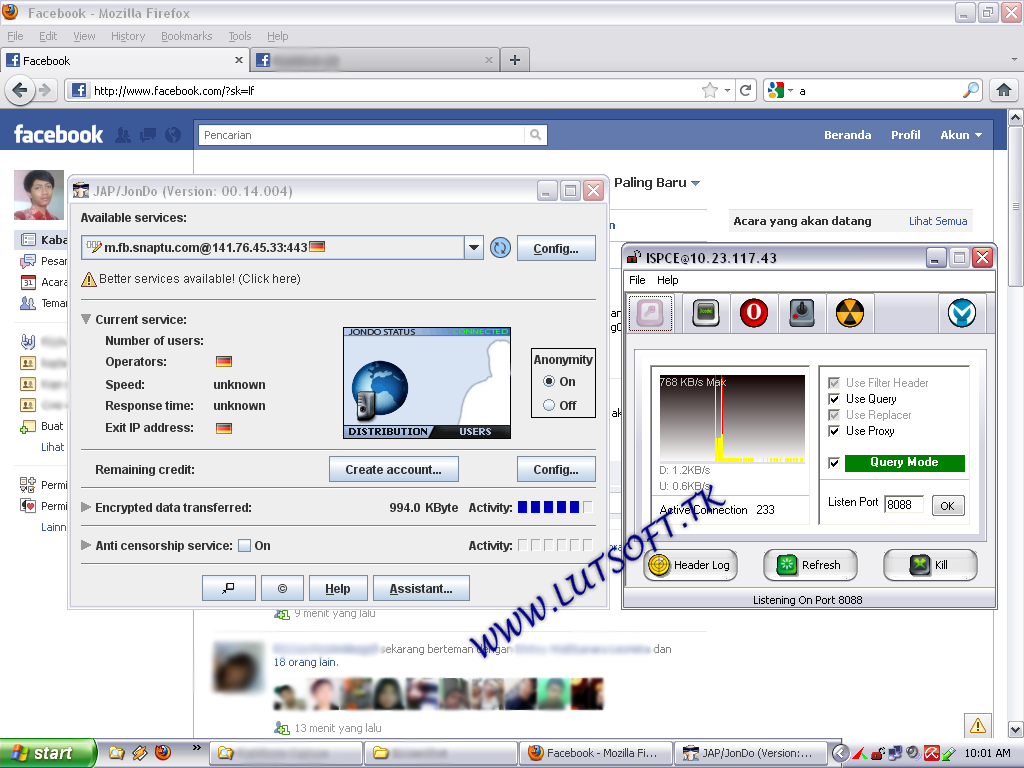The image size is (1024, 768).
Task: Click the JonDo copyright info button
Action: [x=282, y=588]
